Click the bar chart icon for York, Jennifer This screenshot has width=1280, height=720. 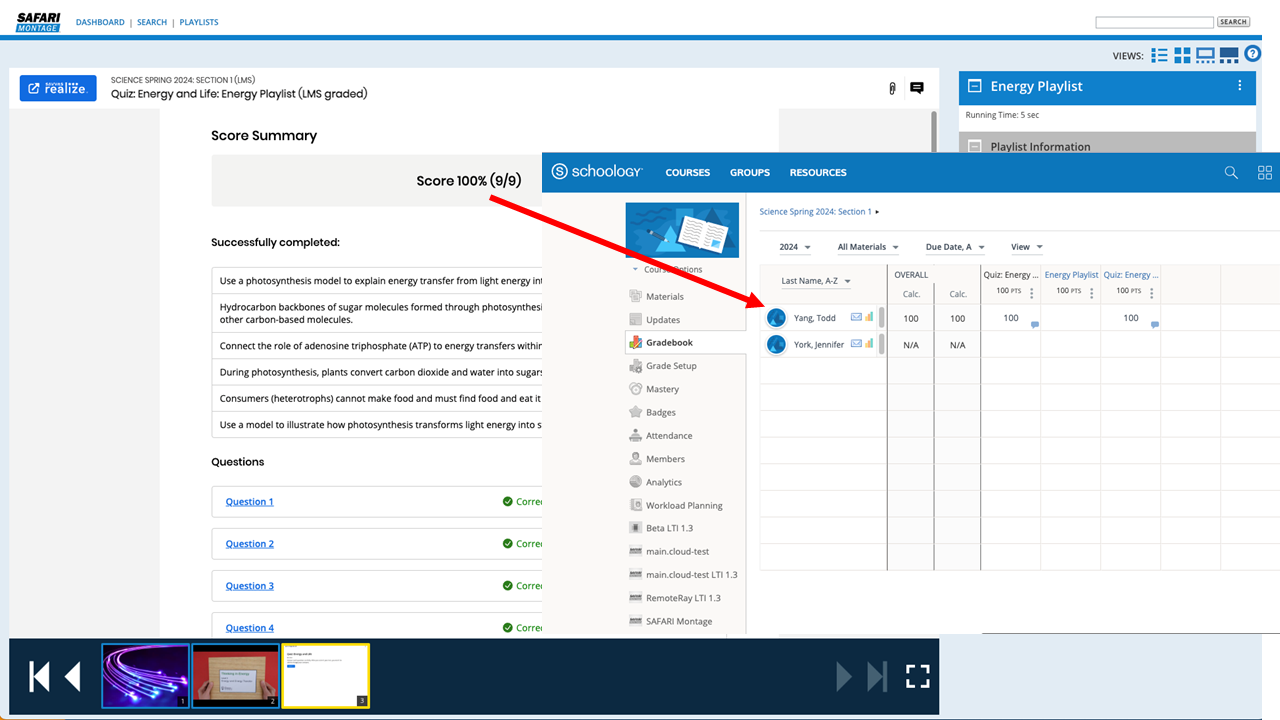click(x=868, y=344)
